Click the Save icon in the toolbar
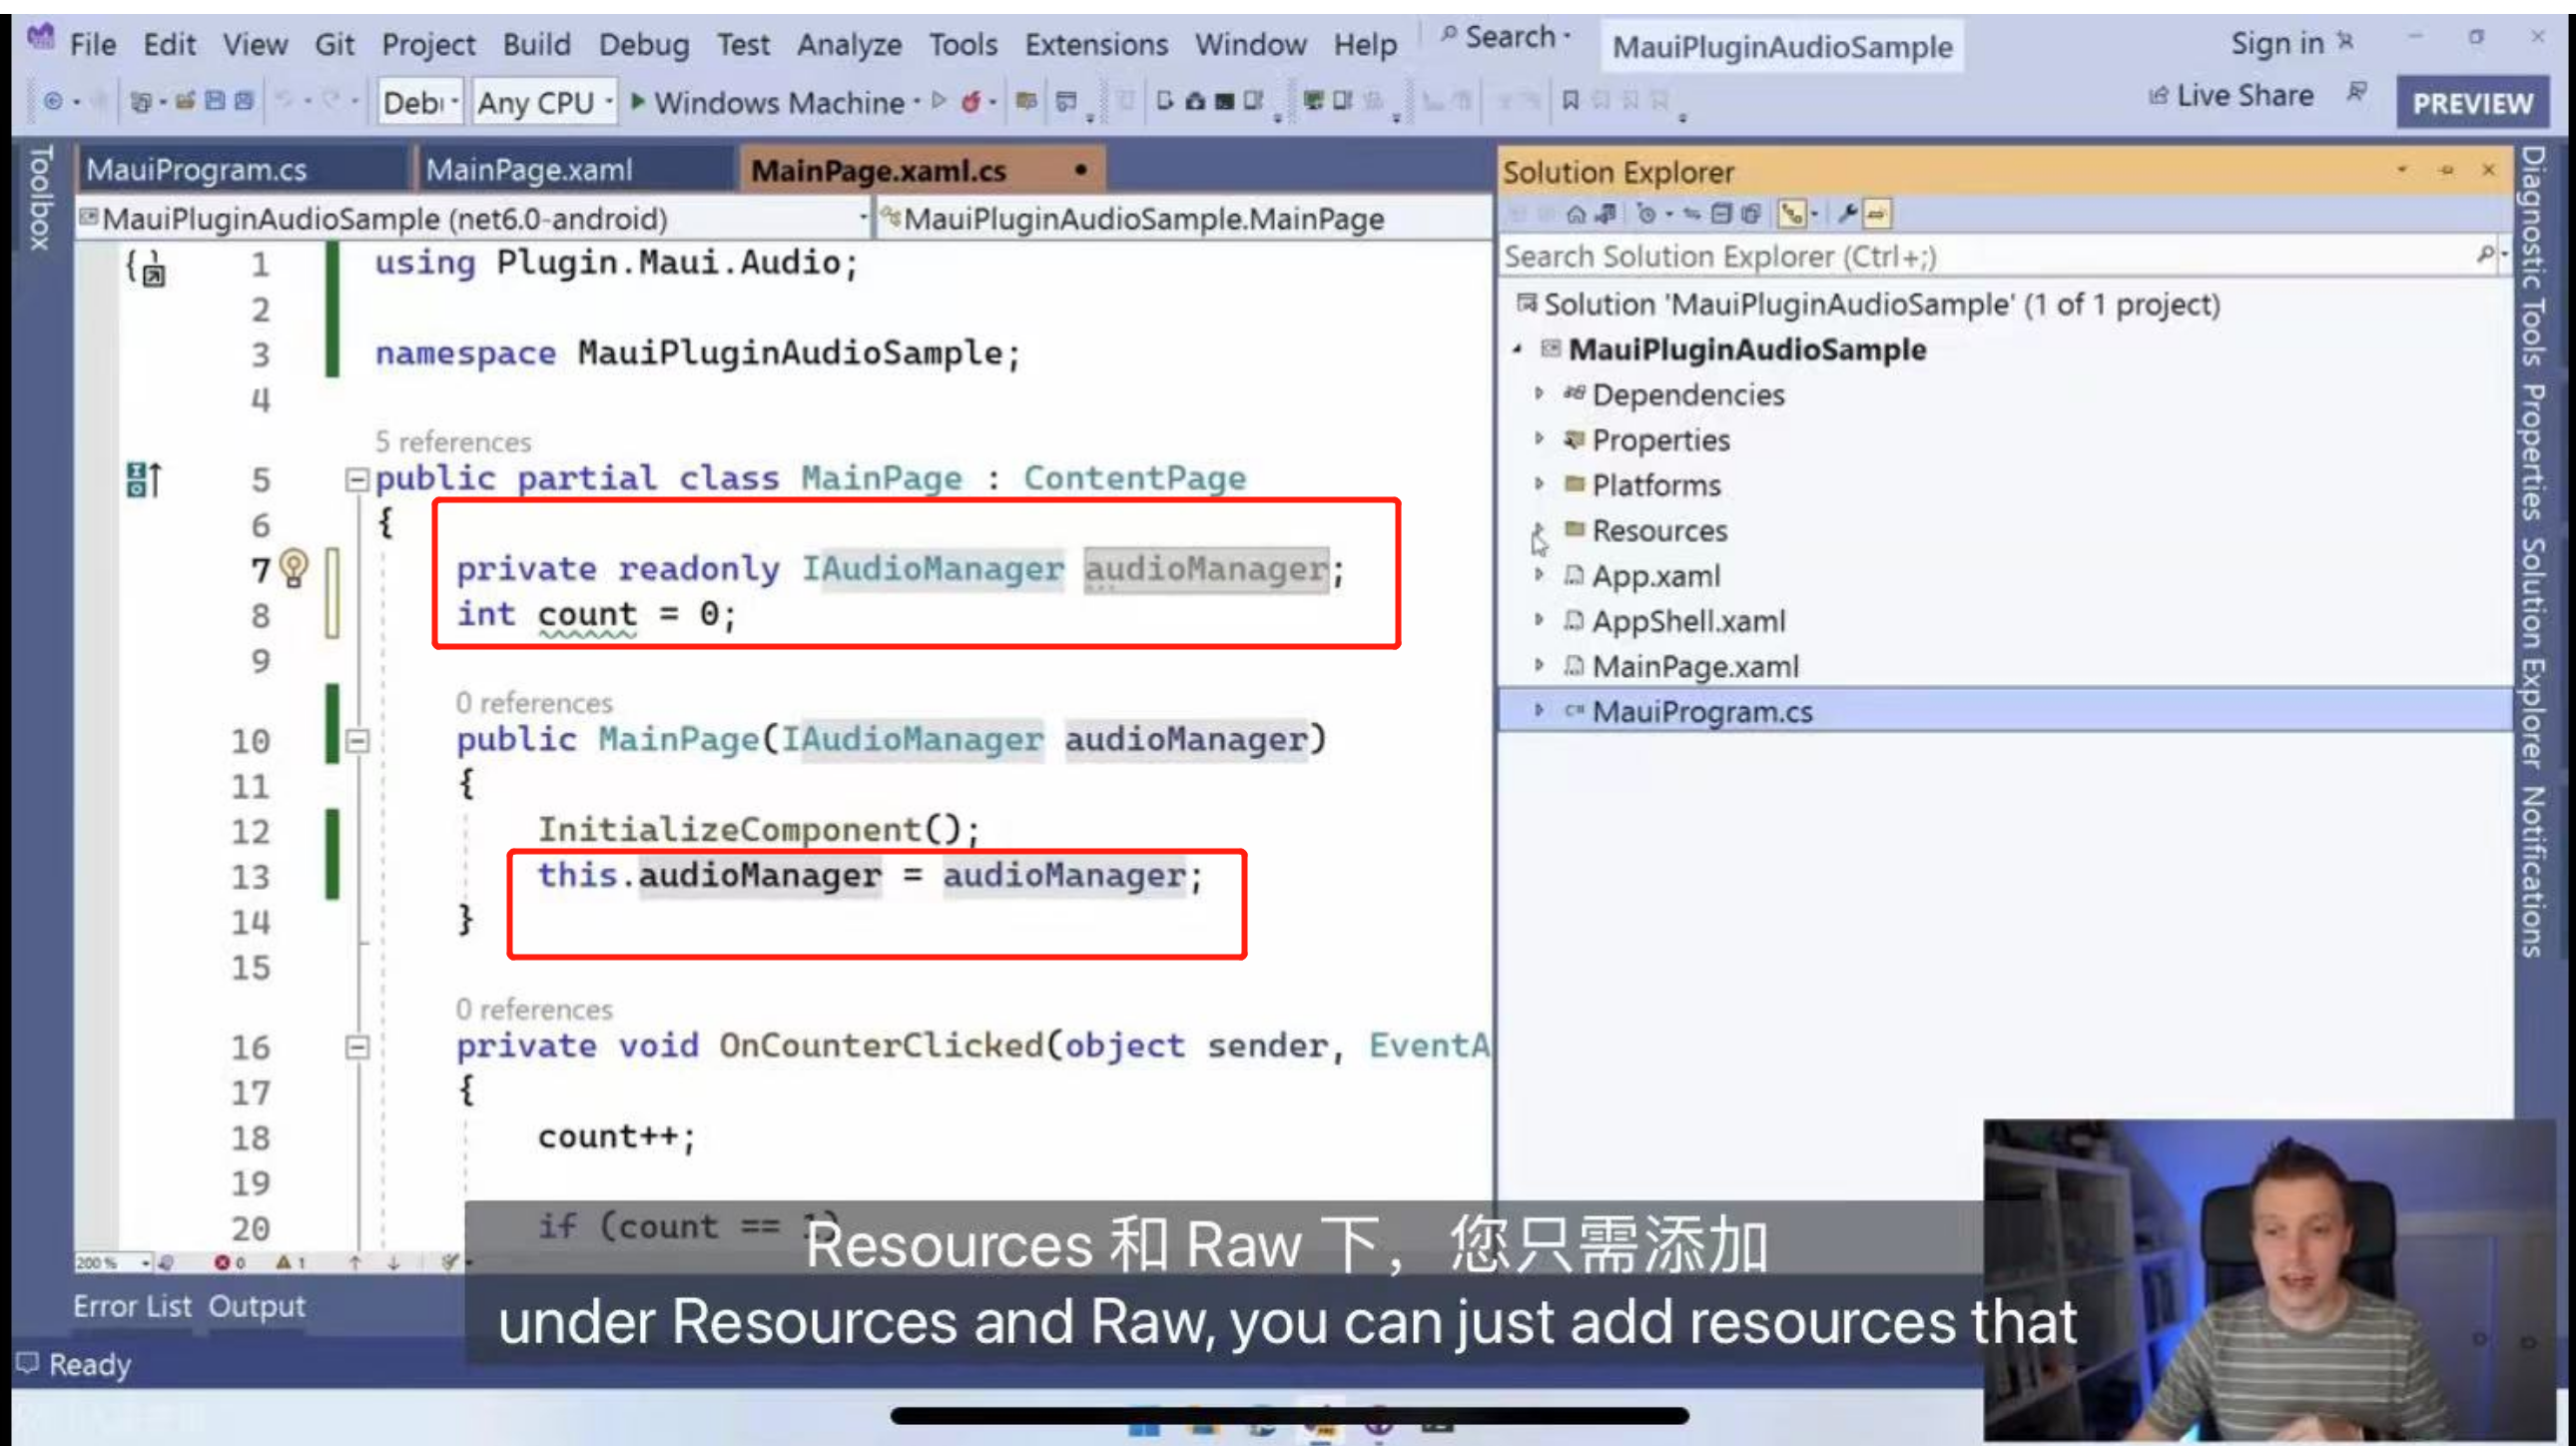Screen dimensions: 2576x1446 (214, 101)
